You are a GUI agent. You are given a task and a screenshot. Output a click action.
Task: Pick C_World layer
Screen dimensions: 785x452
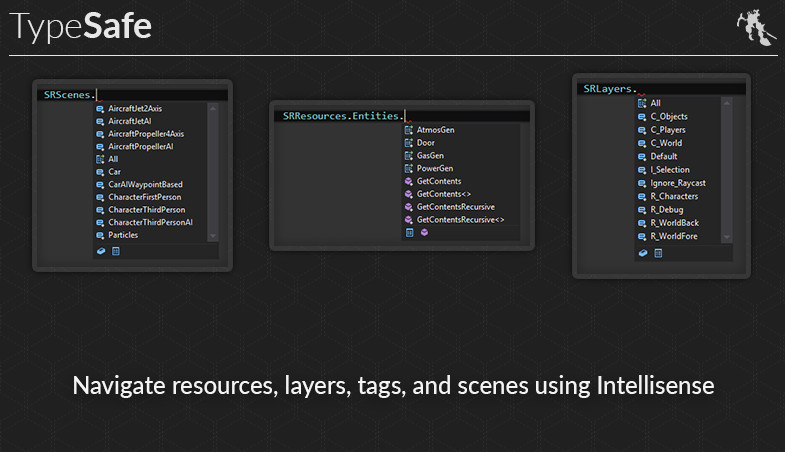pos(666,143)
